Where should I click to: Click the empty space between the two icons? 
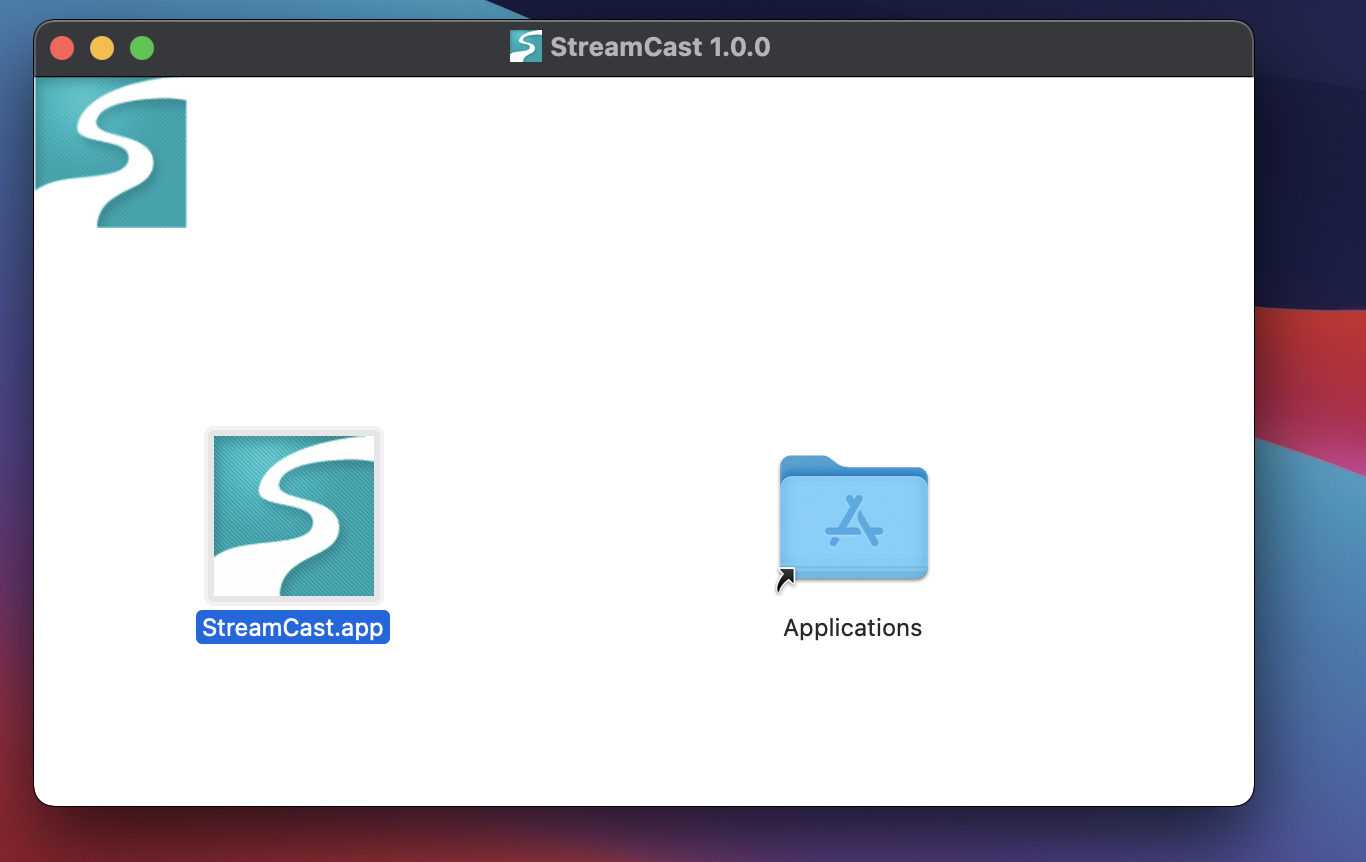point(575,520)
